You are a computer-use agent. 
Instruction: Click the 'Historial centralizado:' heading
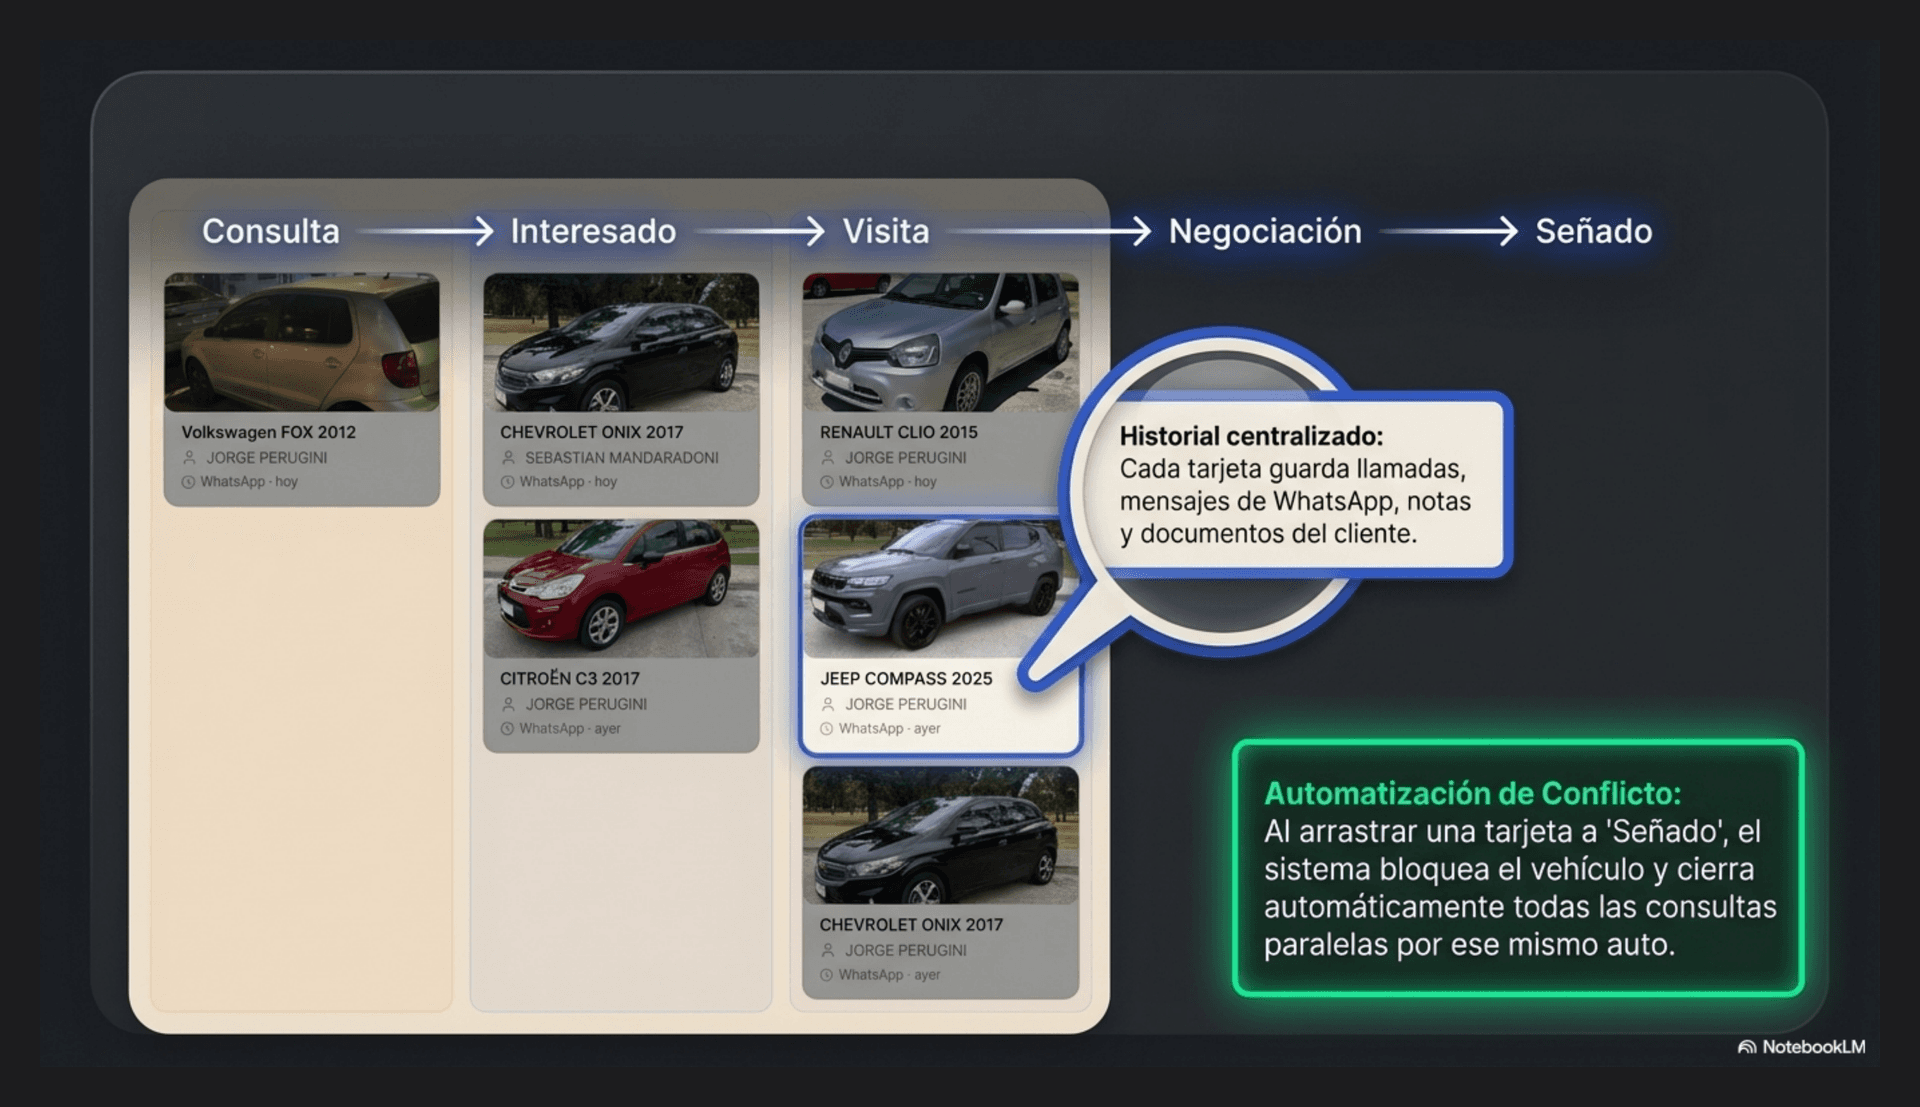pos(1251,436)
